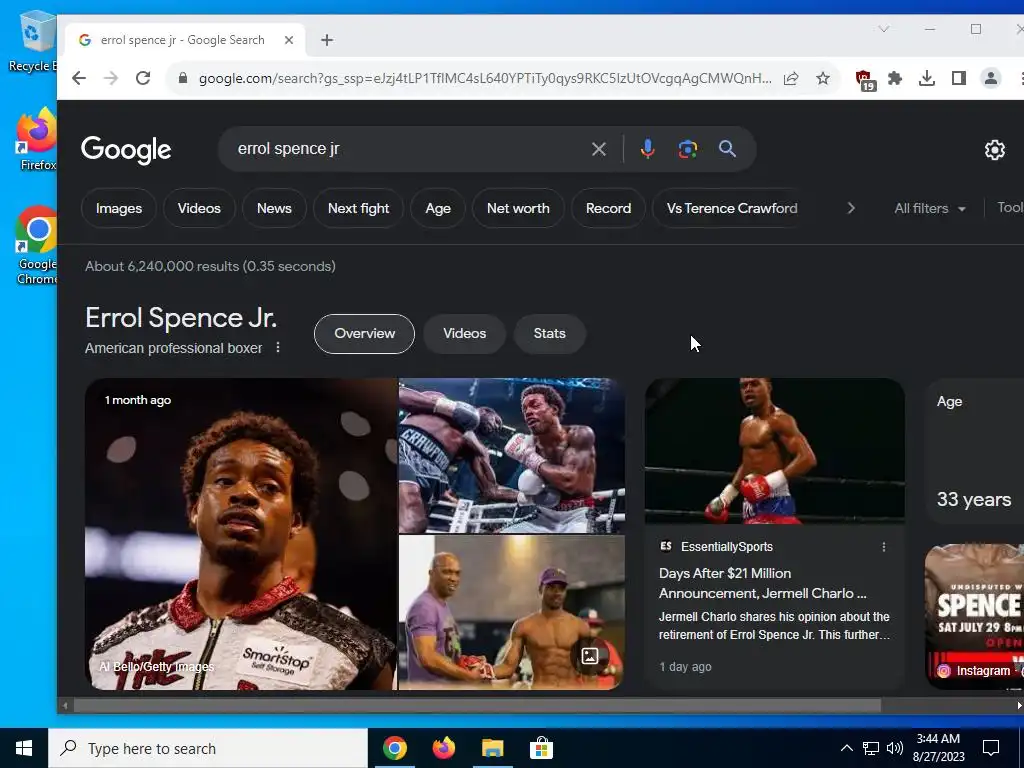Open the Chrome profile avatar
Image resolution: width=1024 pixels, height=768 pixels.
point(991,78)
